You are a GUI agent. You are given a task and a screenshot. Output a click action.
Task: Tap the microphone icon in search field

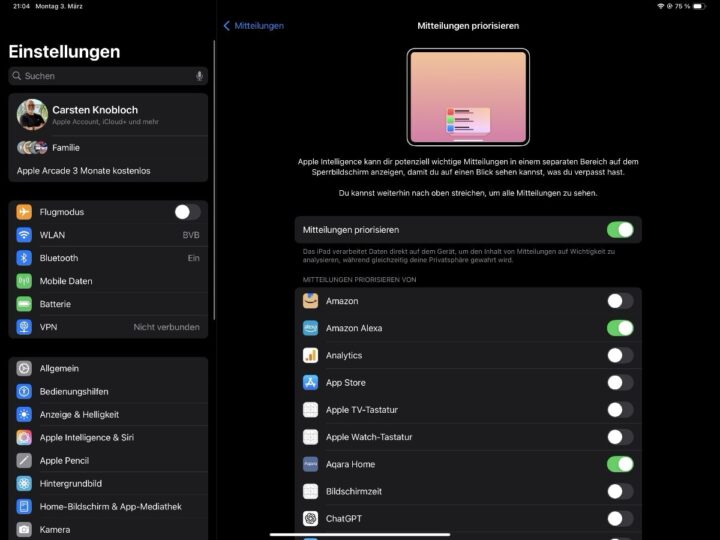coord(199,76)
